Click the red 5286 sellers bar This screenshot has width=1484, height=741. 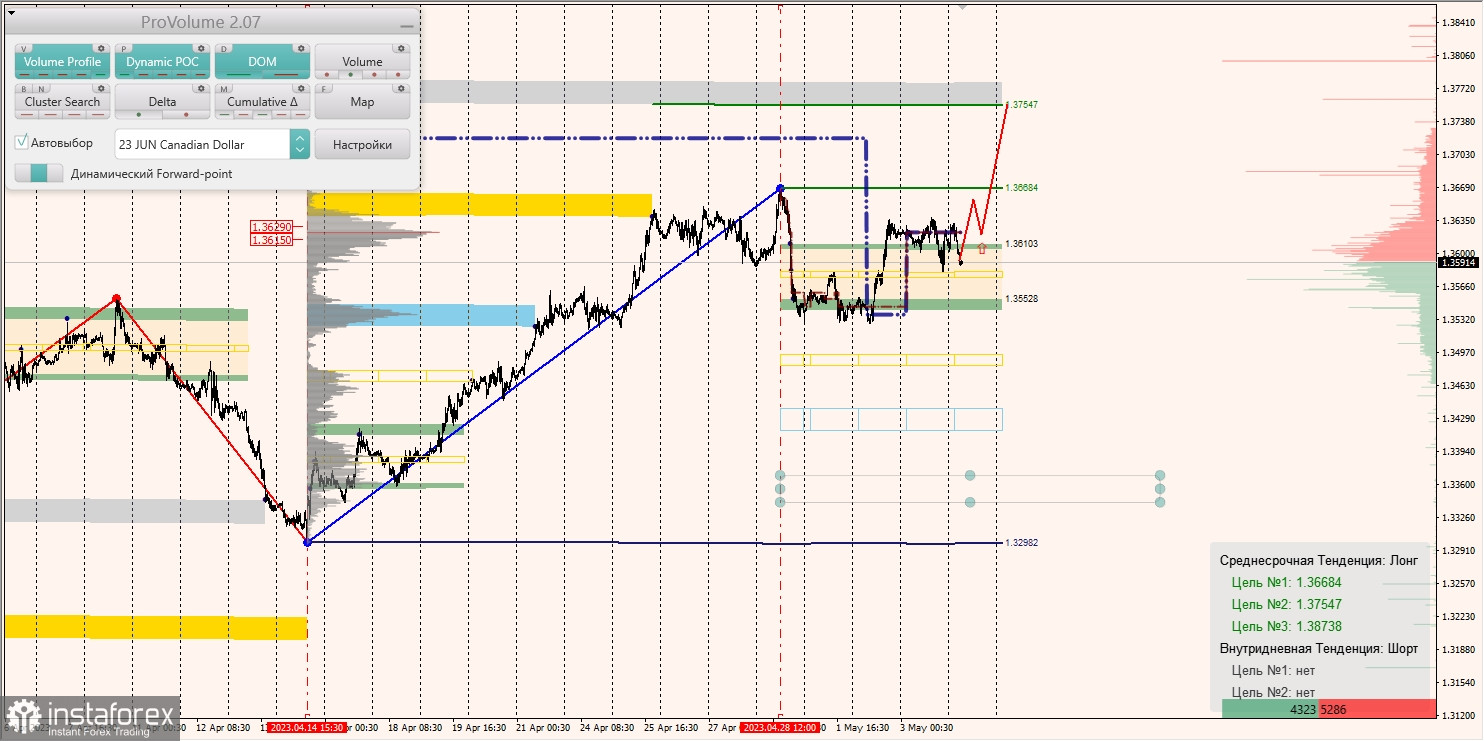(x=1377, y=708)
